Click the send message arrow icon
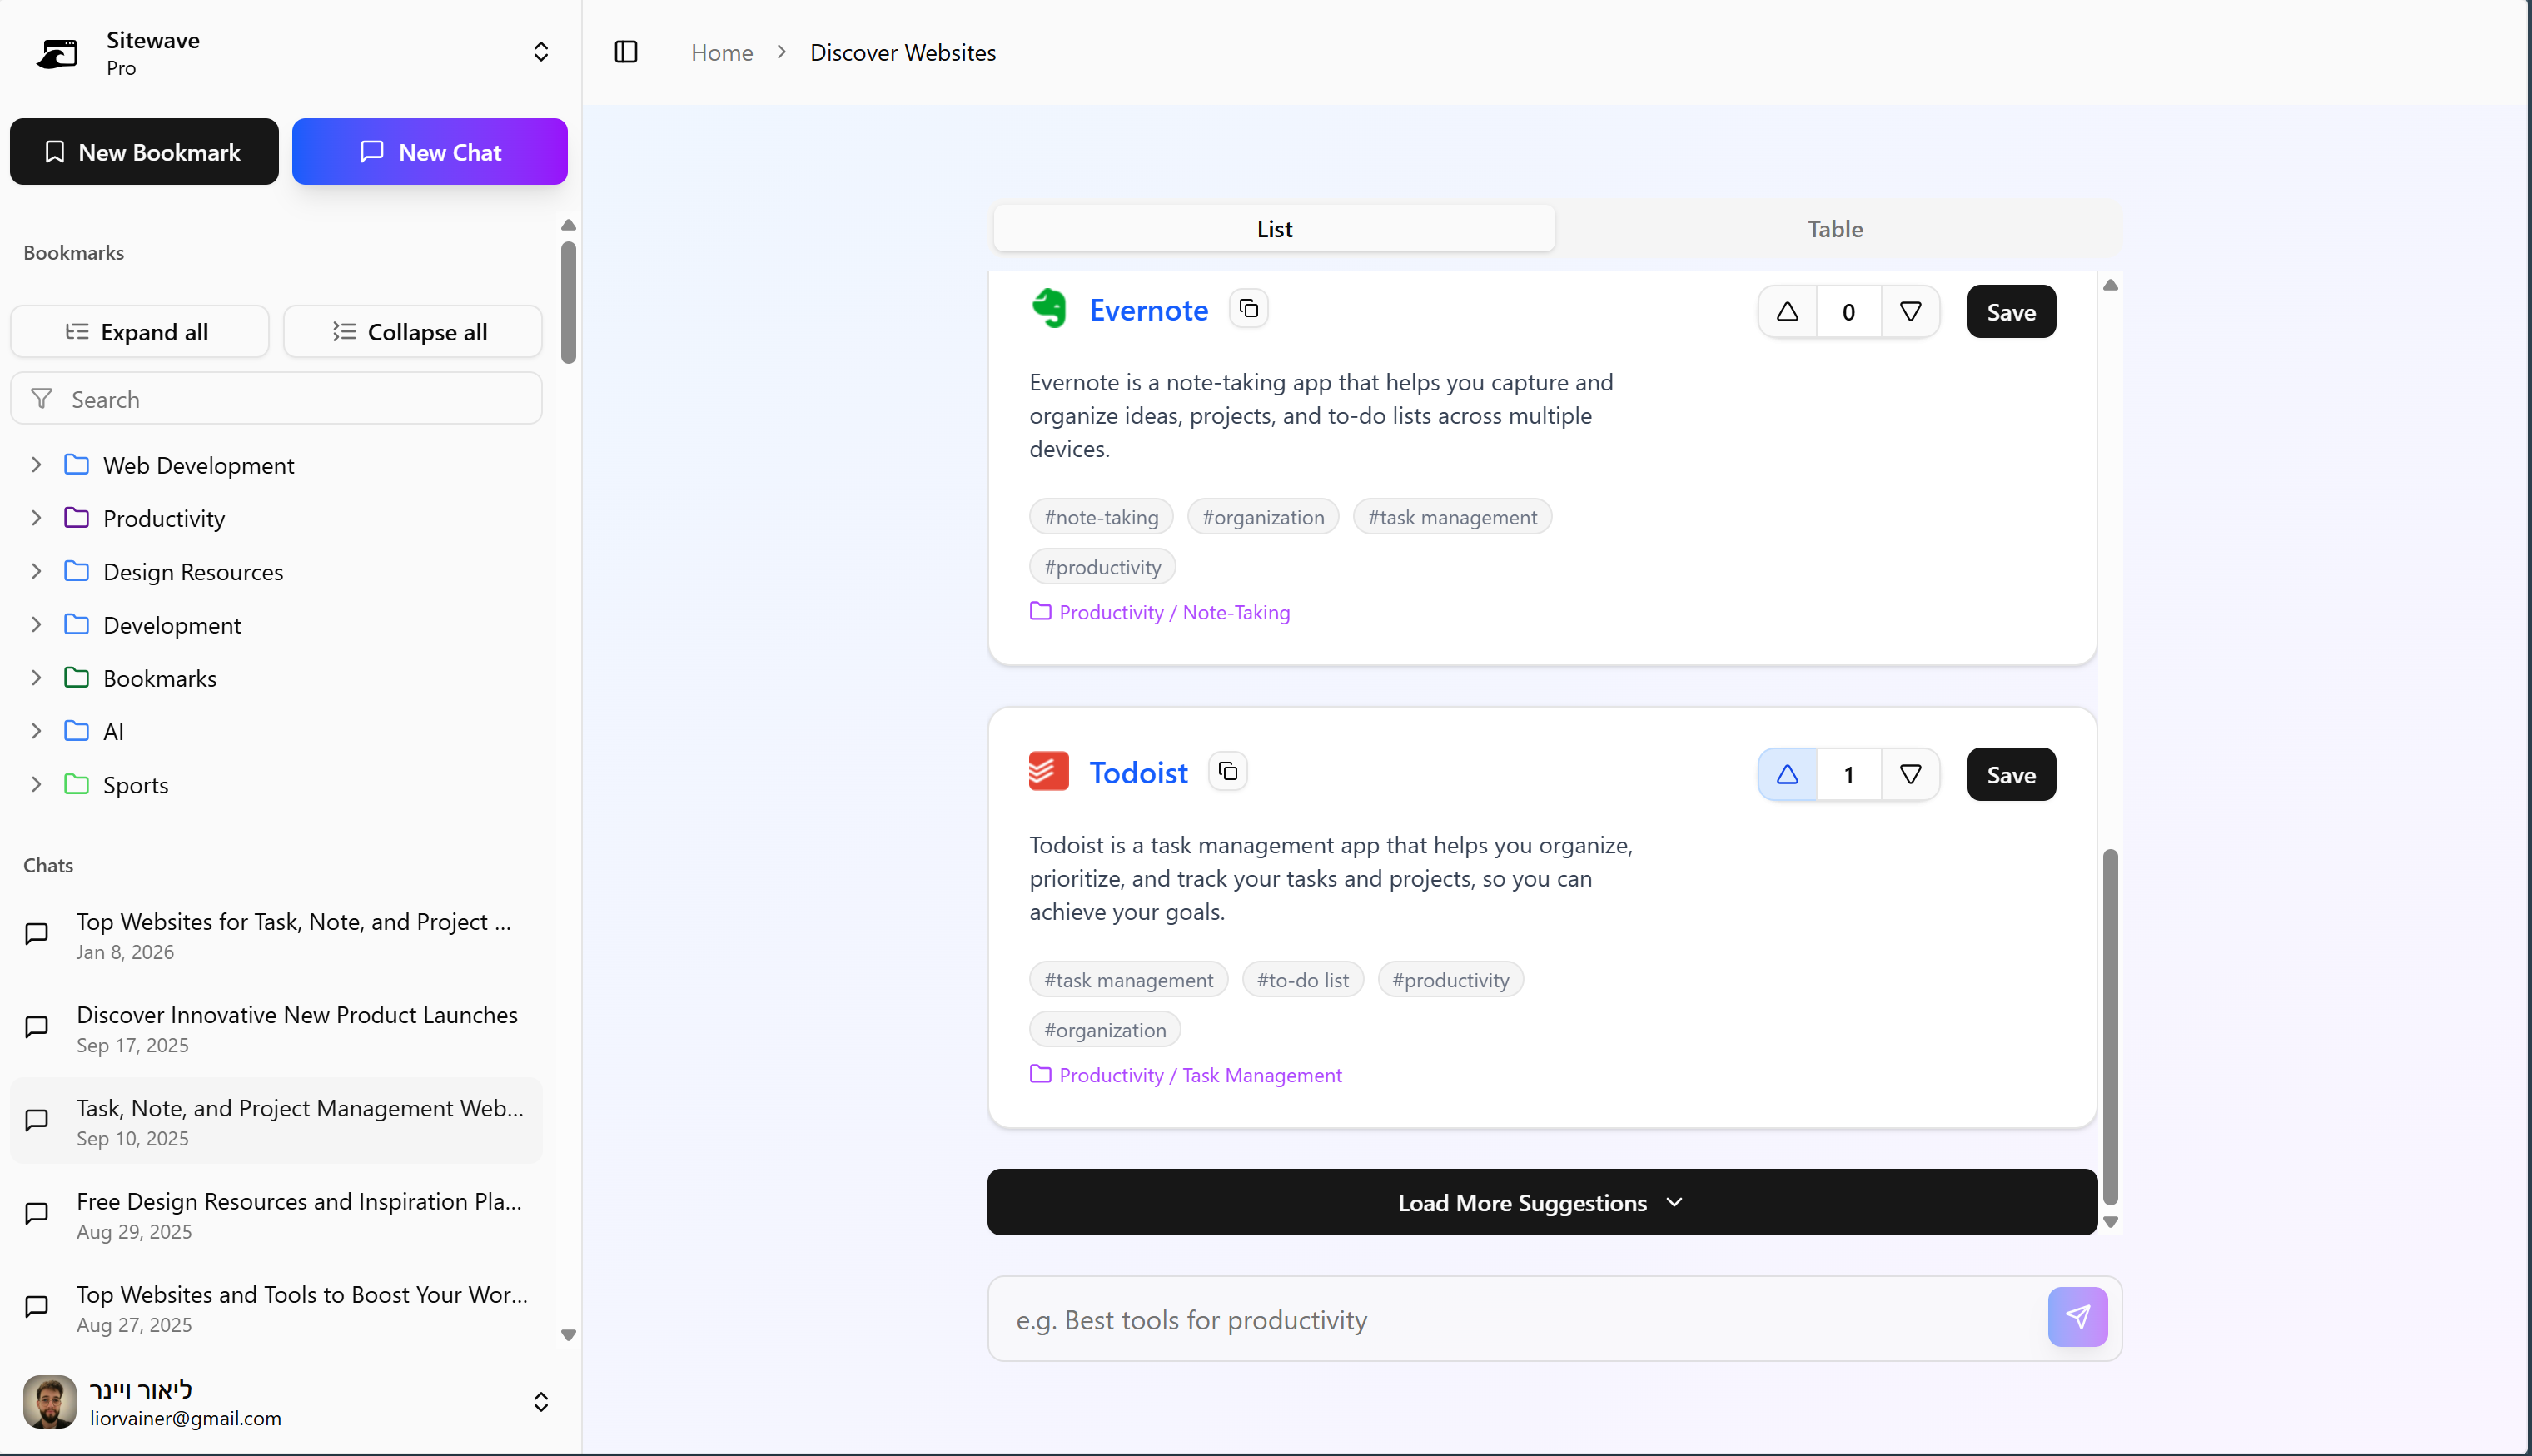 click(2077, 1317)
